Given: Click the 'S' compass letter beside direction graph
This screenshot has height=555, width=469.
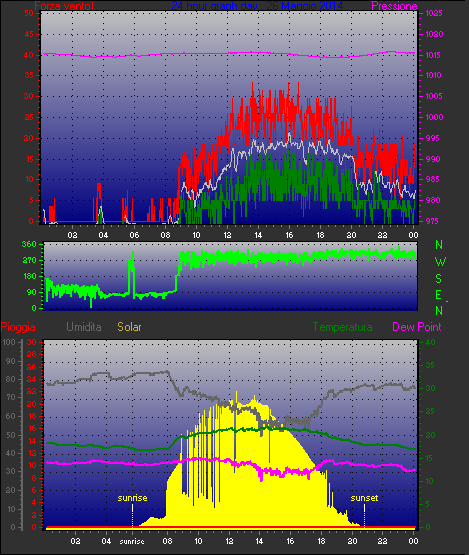Looking at the screenshot, I should click(439, 279).
